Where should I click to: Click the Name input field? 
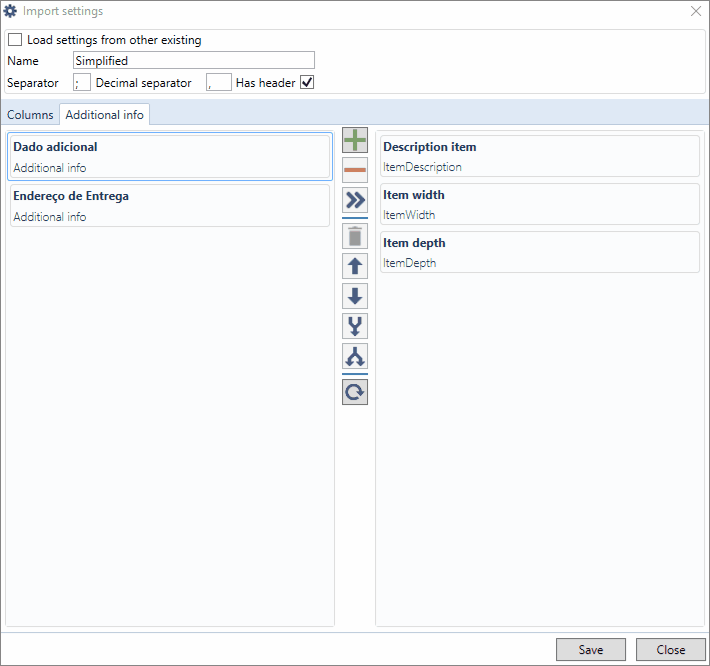pos(194,60)
